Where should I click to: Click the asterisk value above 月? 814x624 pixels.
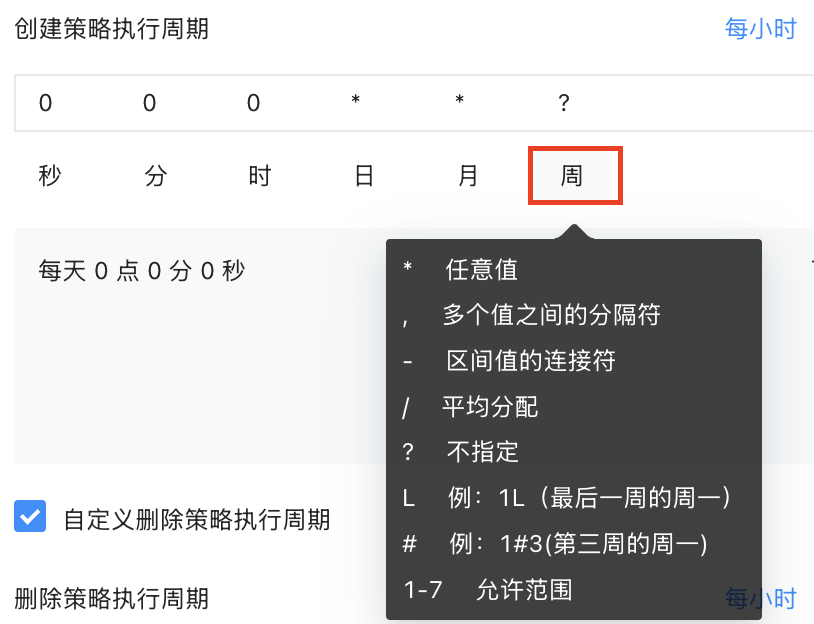tap(460, 103)
